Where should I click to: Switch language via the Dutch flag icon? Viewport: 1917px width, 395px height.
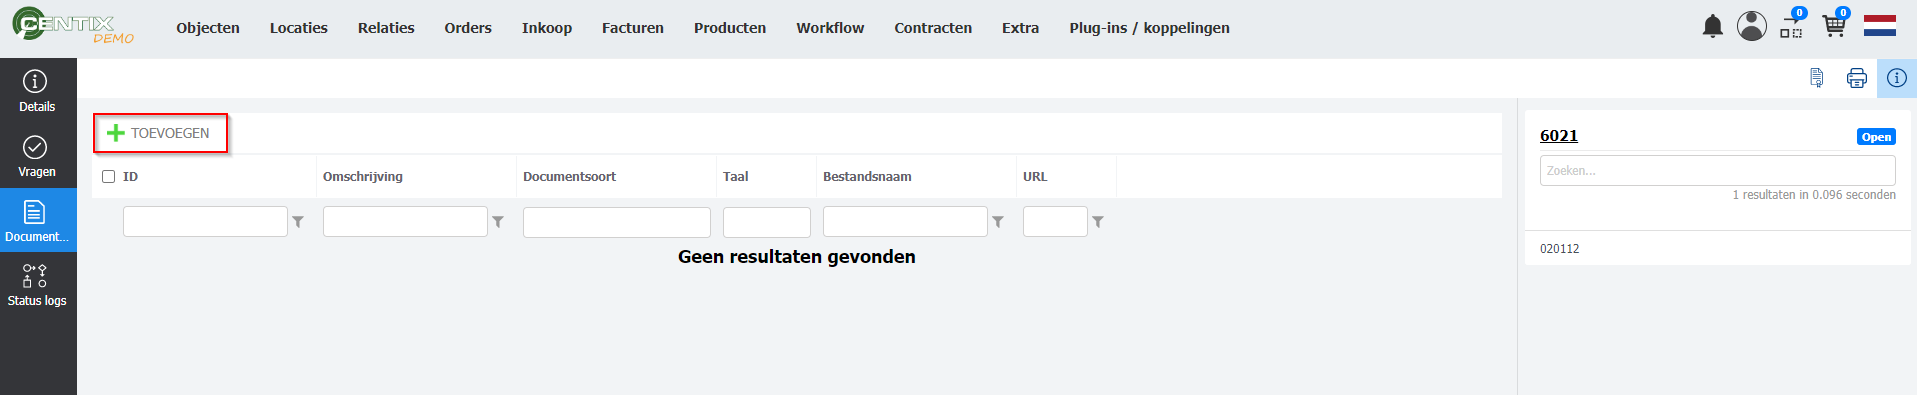1880,26
